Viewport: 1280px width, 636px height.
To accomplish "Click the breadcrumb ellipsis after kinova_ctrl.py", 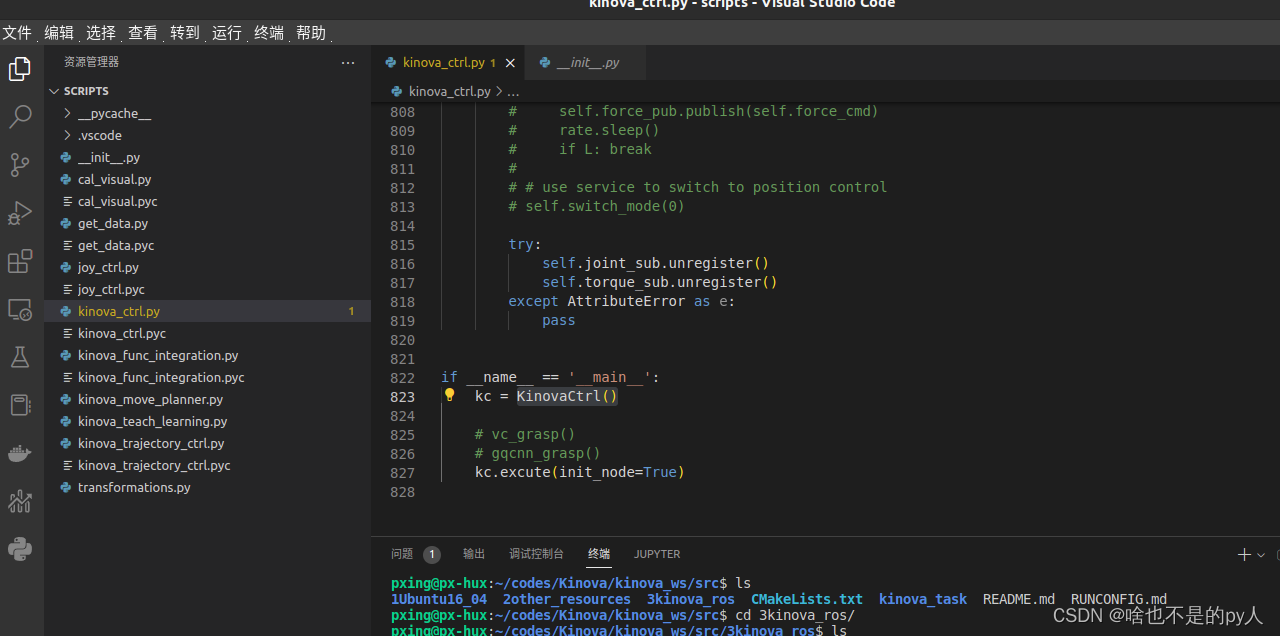I will 513,91.
